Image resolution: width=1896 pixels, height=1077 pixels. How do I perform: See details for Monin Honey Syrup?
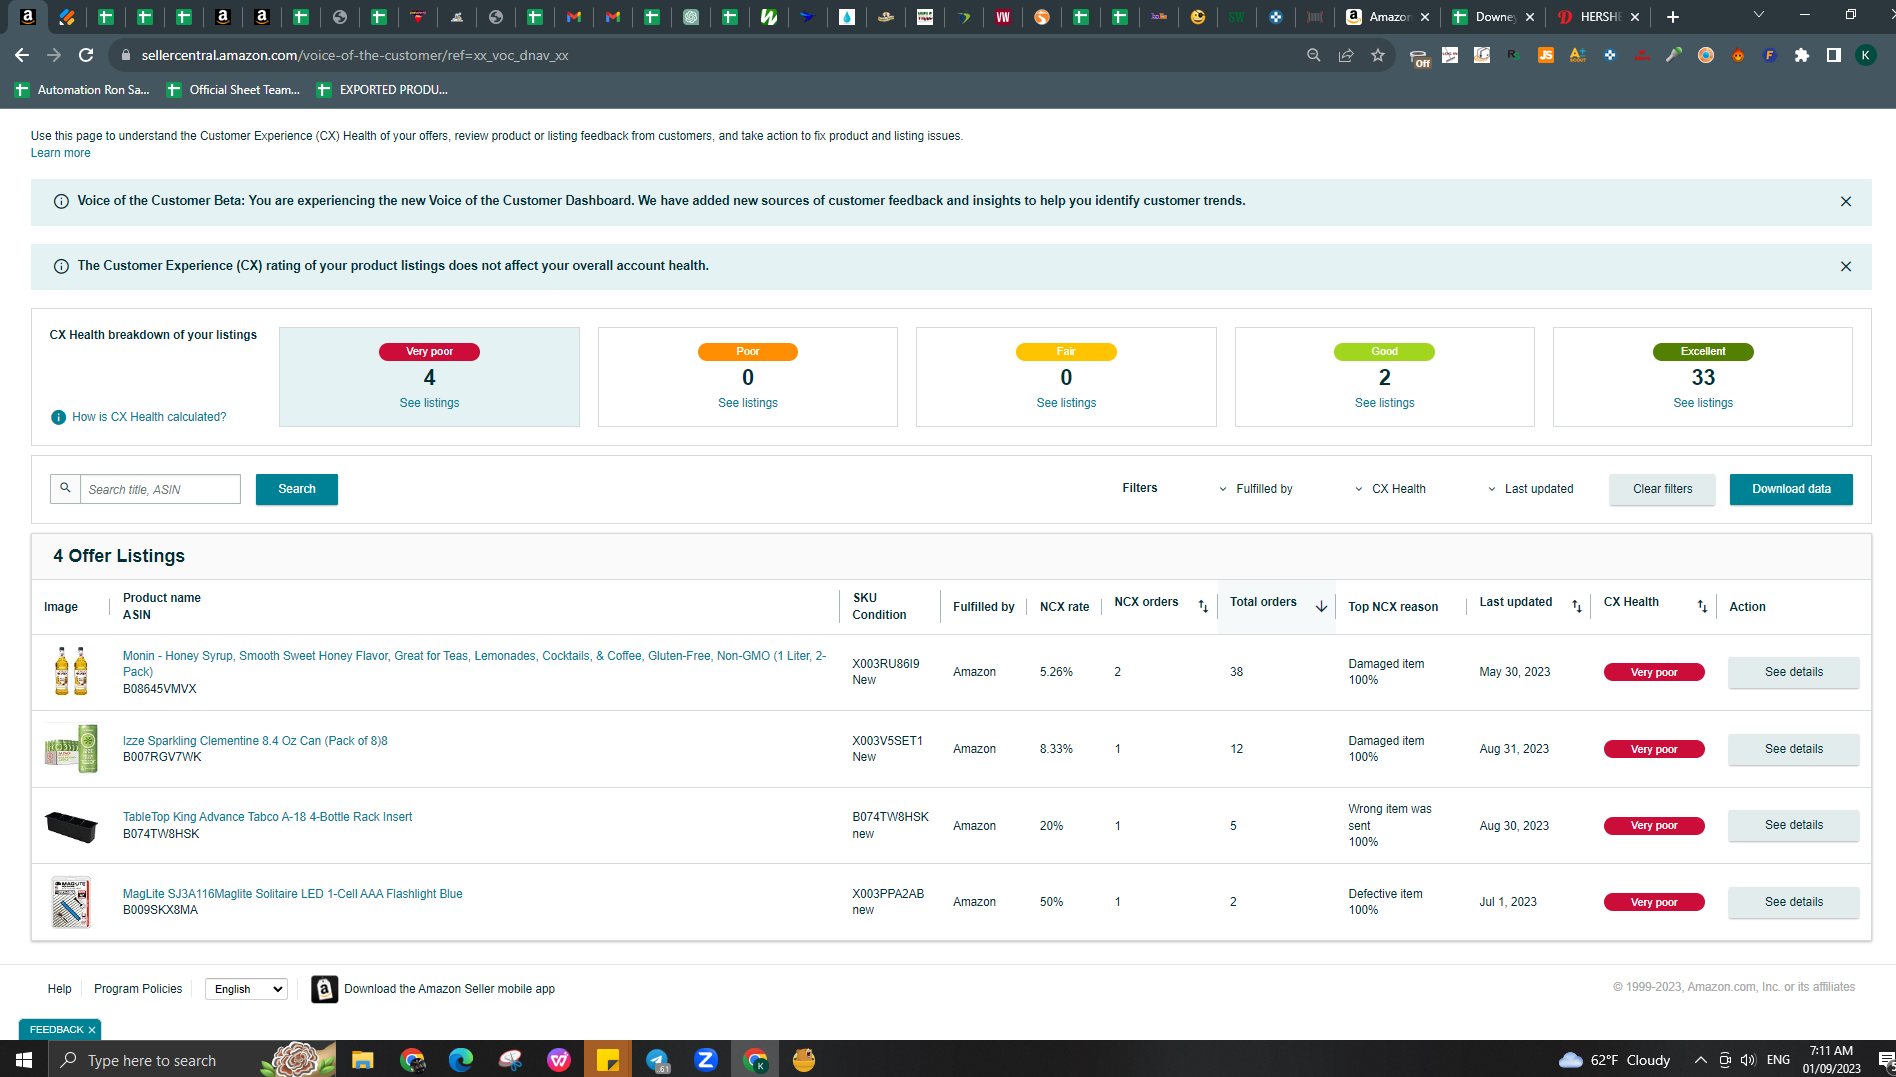[1794, 672]
